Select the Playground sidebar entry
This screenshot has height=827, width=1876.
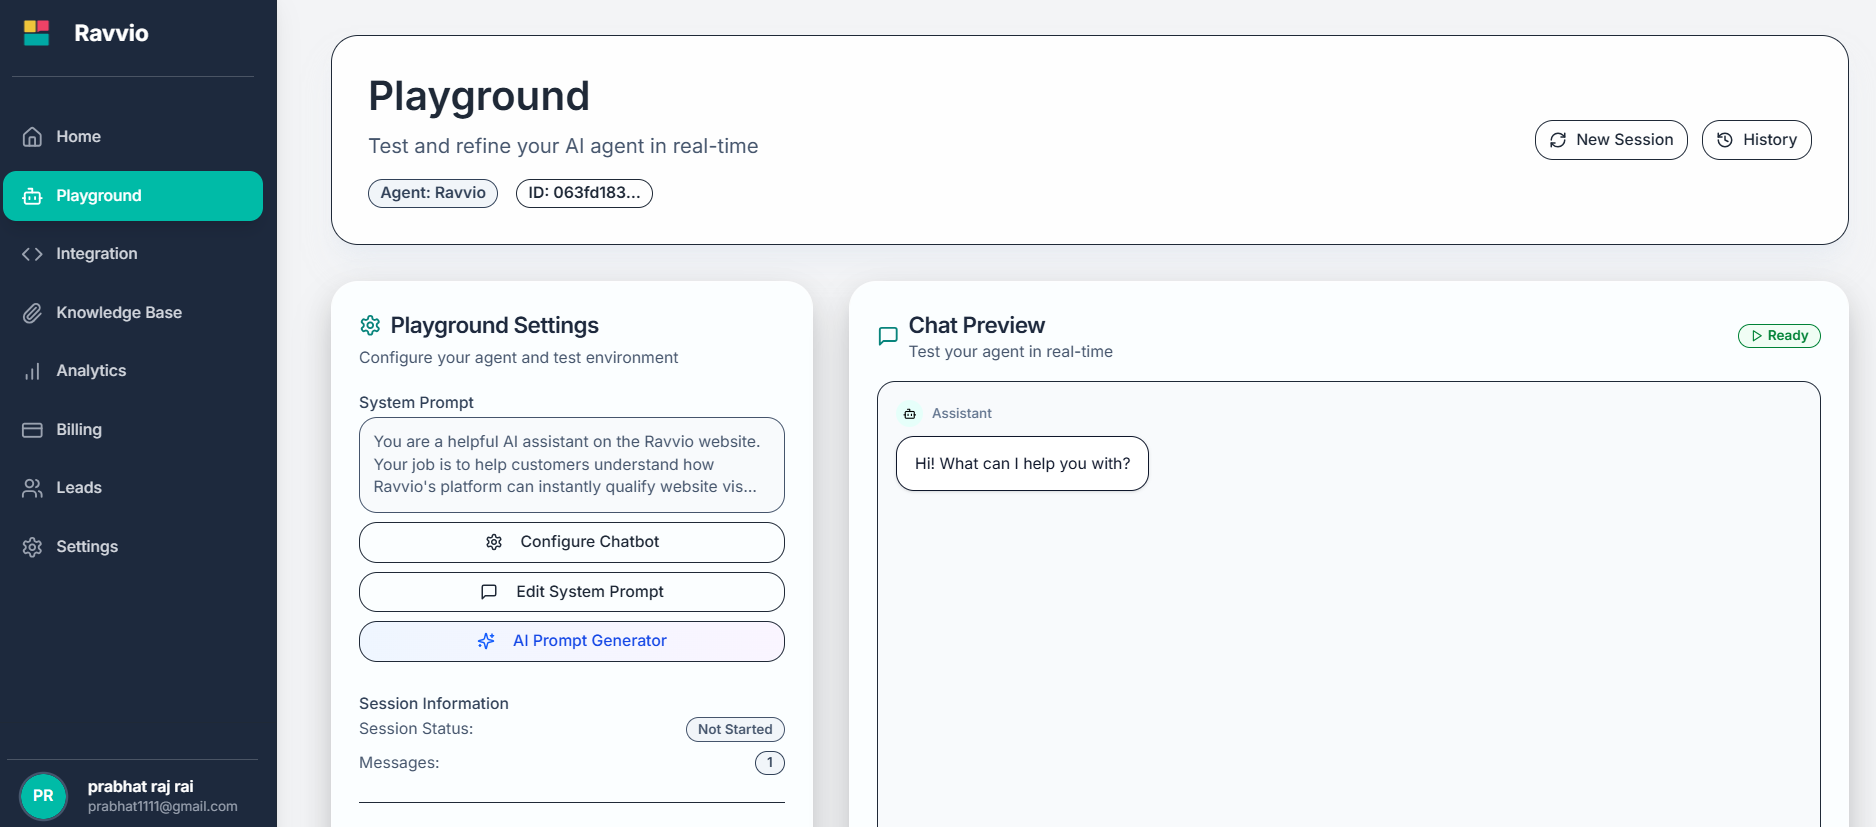click(98, 195)
